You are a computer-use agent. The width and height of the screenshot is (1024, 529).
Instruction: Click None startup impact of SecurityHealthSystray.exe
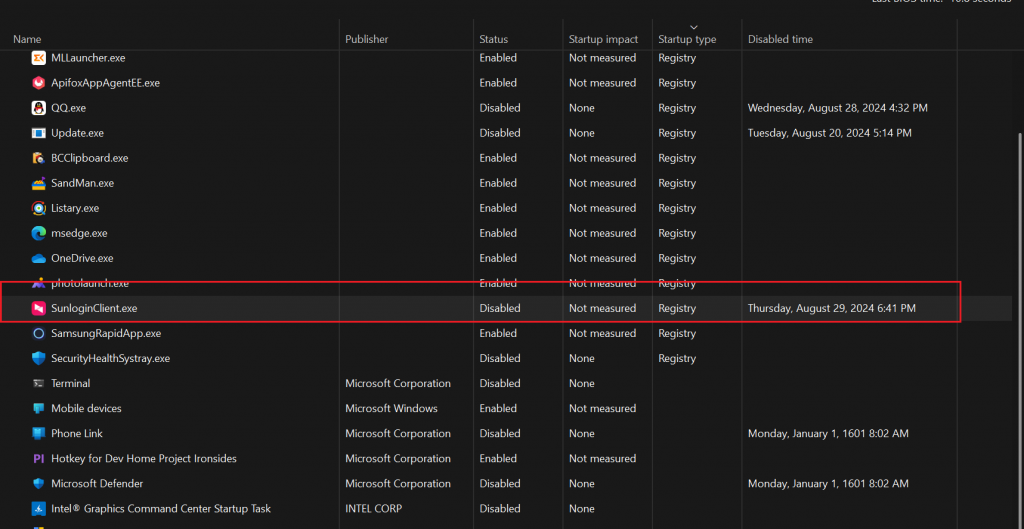[x=581, y=359]
